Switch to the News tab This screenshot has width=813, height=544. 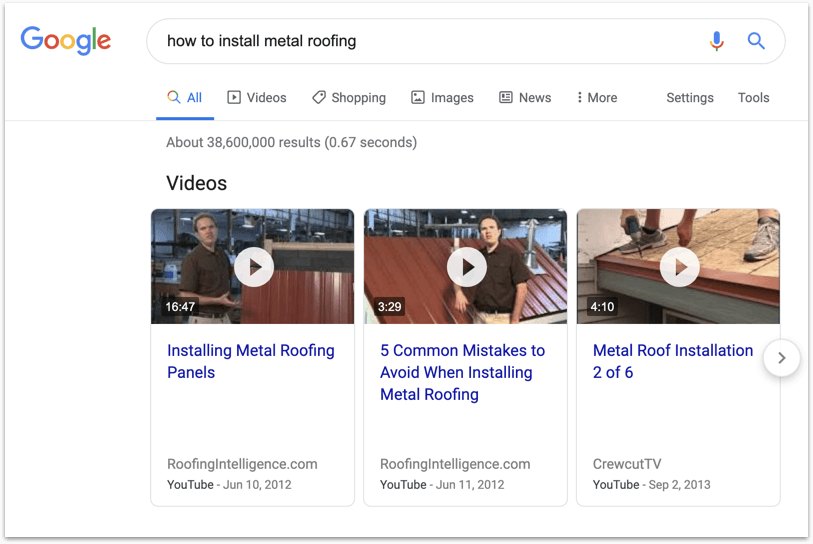(525, 98)
